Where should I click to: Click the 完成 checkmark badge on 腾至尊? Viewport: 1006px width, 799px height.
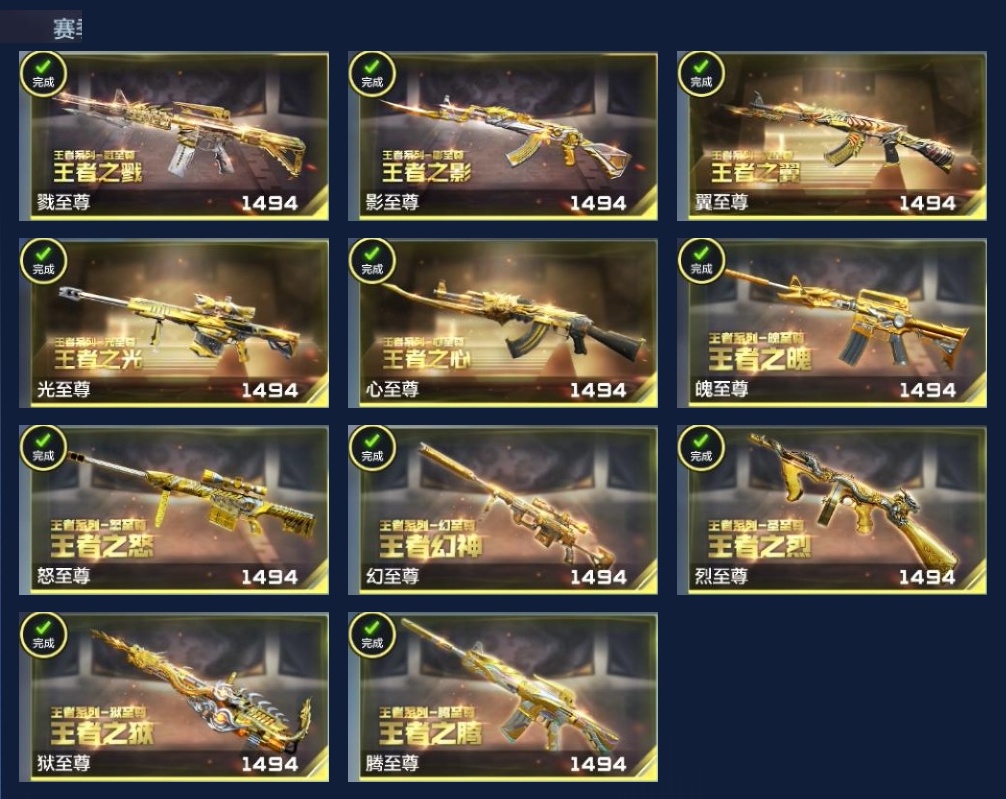[372, 635]
